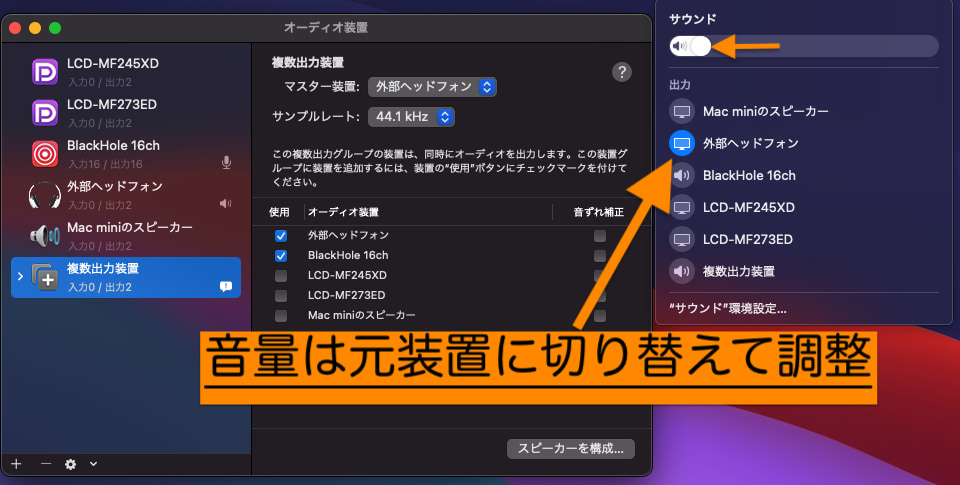Click the sound volume slider knob

700,46
